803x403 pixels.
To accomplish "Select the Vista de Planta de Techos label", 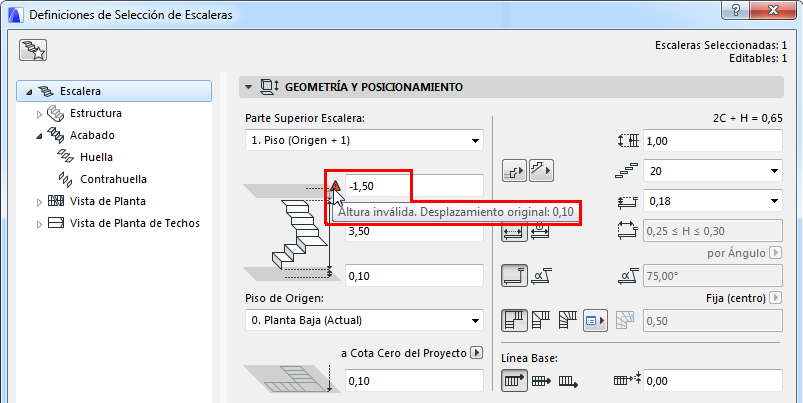I will [x=135, y=223].
